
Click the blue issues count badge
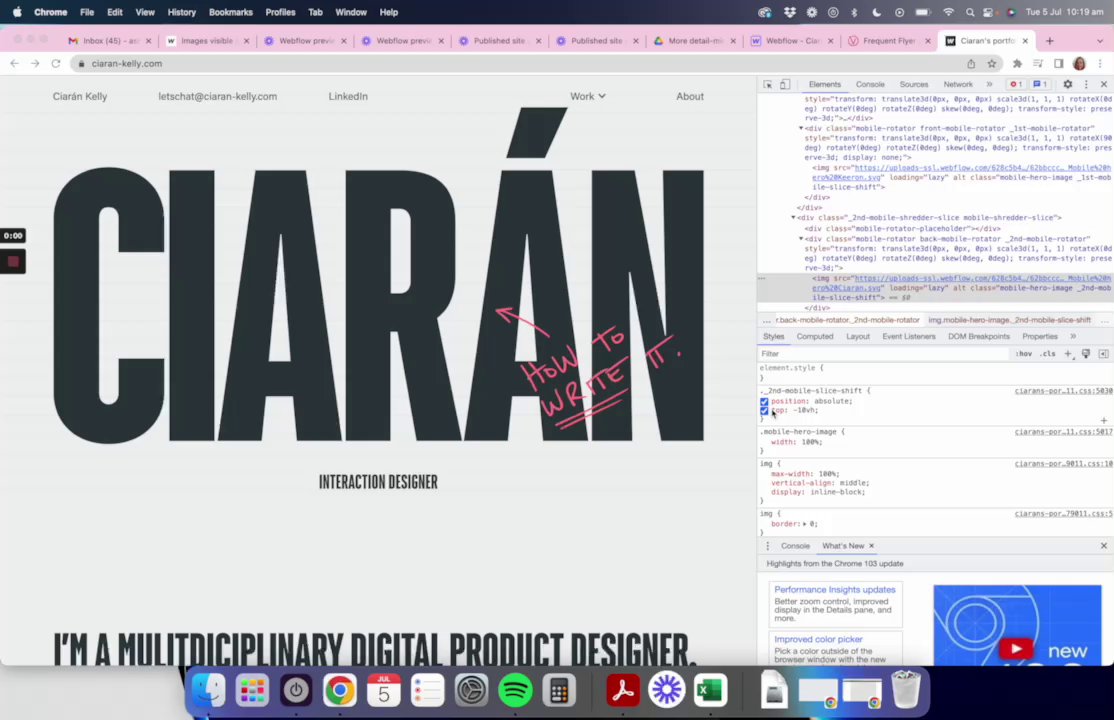click(x=1040, y=84)
